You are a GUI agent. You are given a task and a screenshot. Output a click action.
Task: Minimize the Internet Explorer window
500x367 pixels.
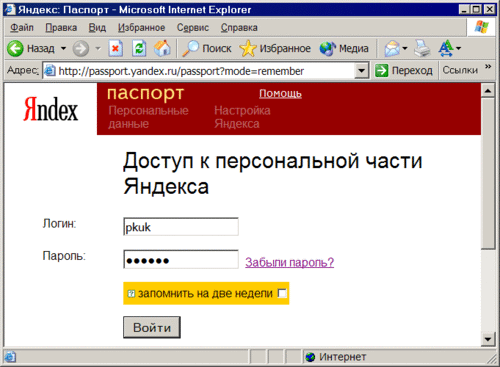click(x=464, y=9)
